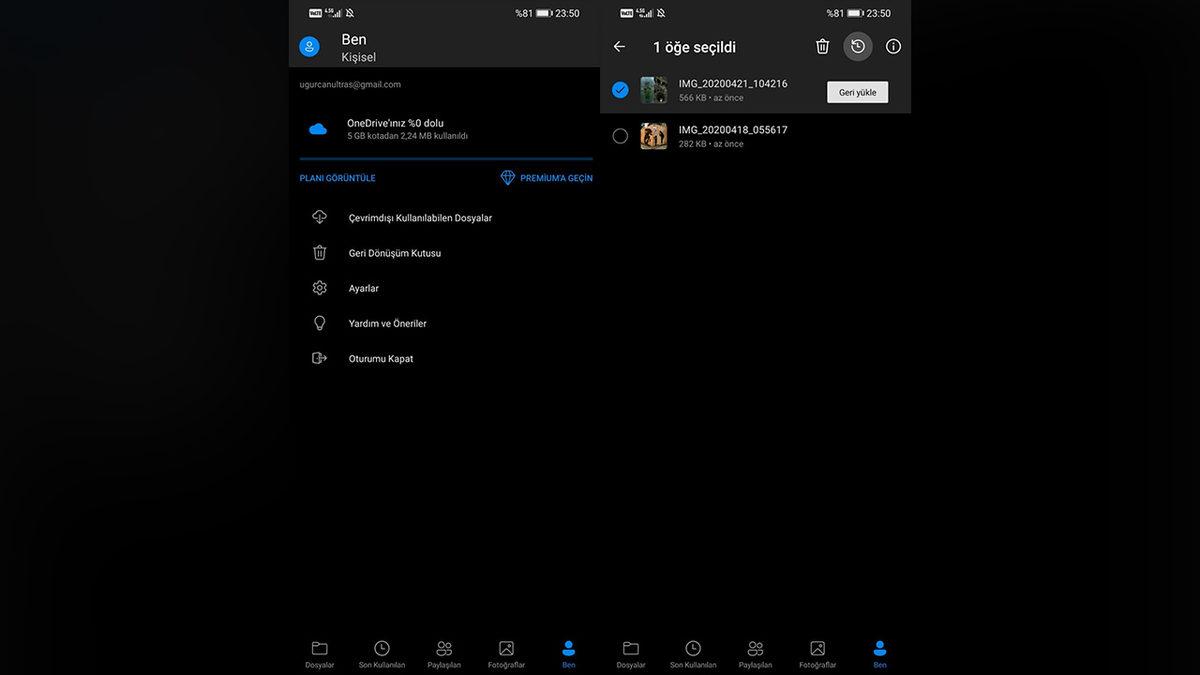The width and height of the screenshot is (1200, 675).
Task: Go back with the left arrow icon
Action: tap(619, 47)
